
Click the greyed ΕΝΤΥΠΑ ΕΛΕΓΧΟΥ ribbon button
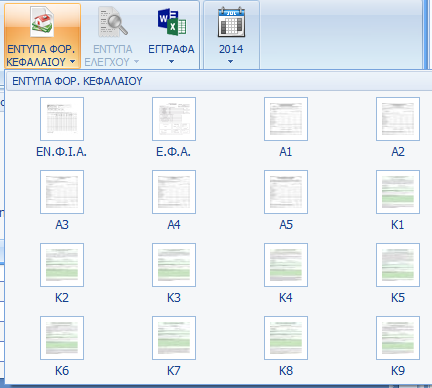click(112, 36)
